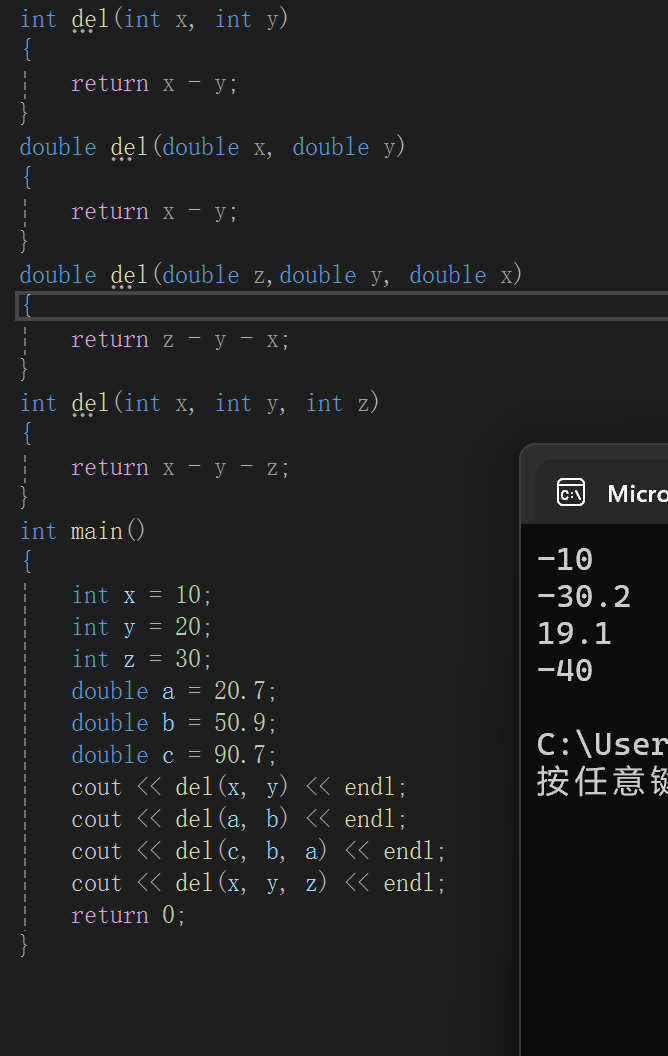
Task: Click the 'double del(double x, double y)' declaration
Action: pos(212,147)
